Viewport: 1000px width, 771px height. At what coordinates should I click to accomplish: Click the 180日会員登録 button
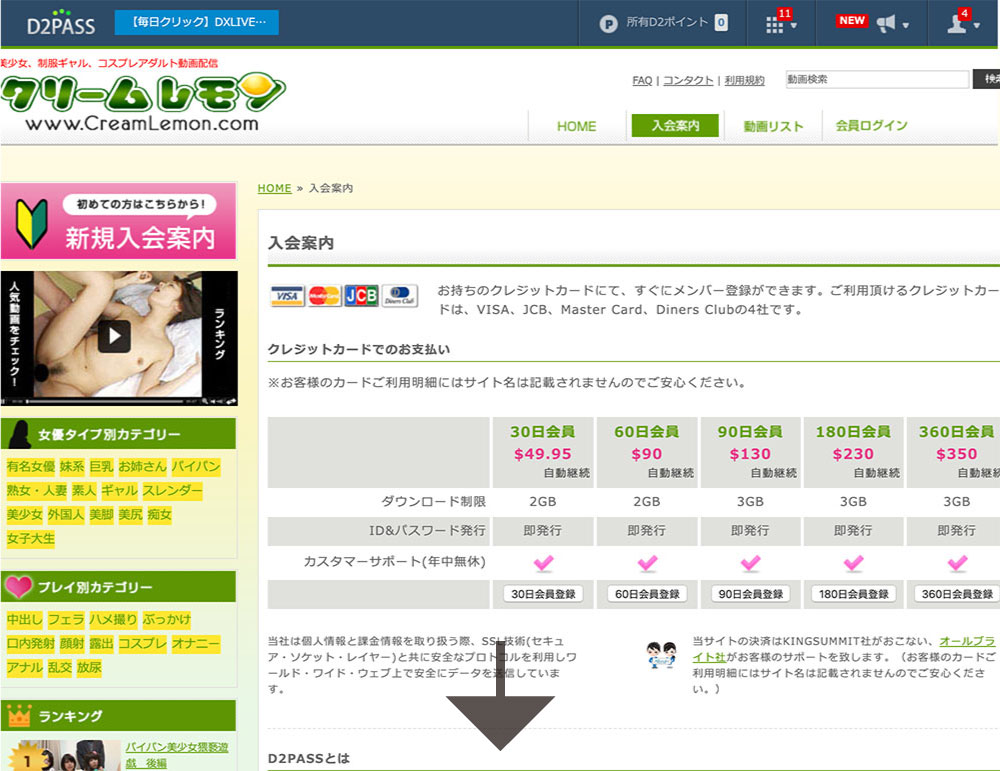(x=853, y=594)
